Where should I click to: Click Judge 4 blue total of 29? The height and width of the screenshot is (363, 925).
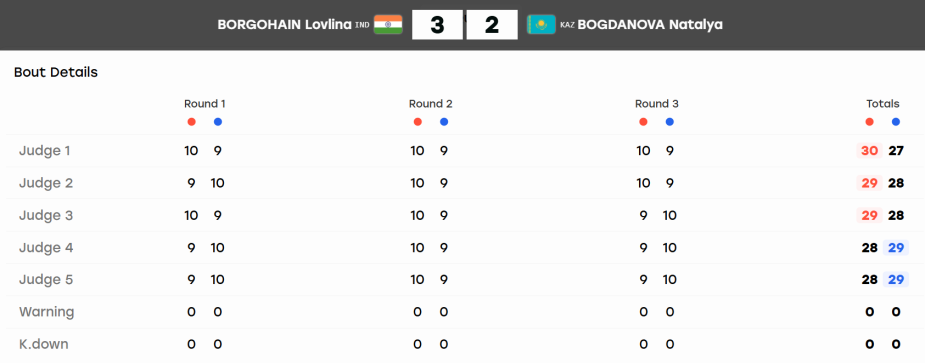896,247
